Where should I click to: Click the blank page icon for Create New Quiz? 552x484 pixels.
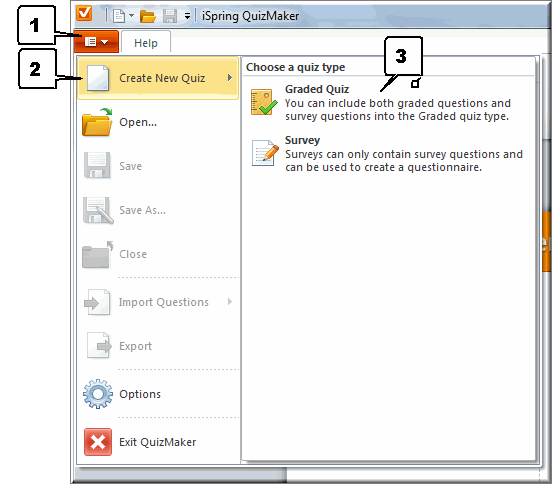(x=98, y=78)
